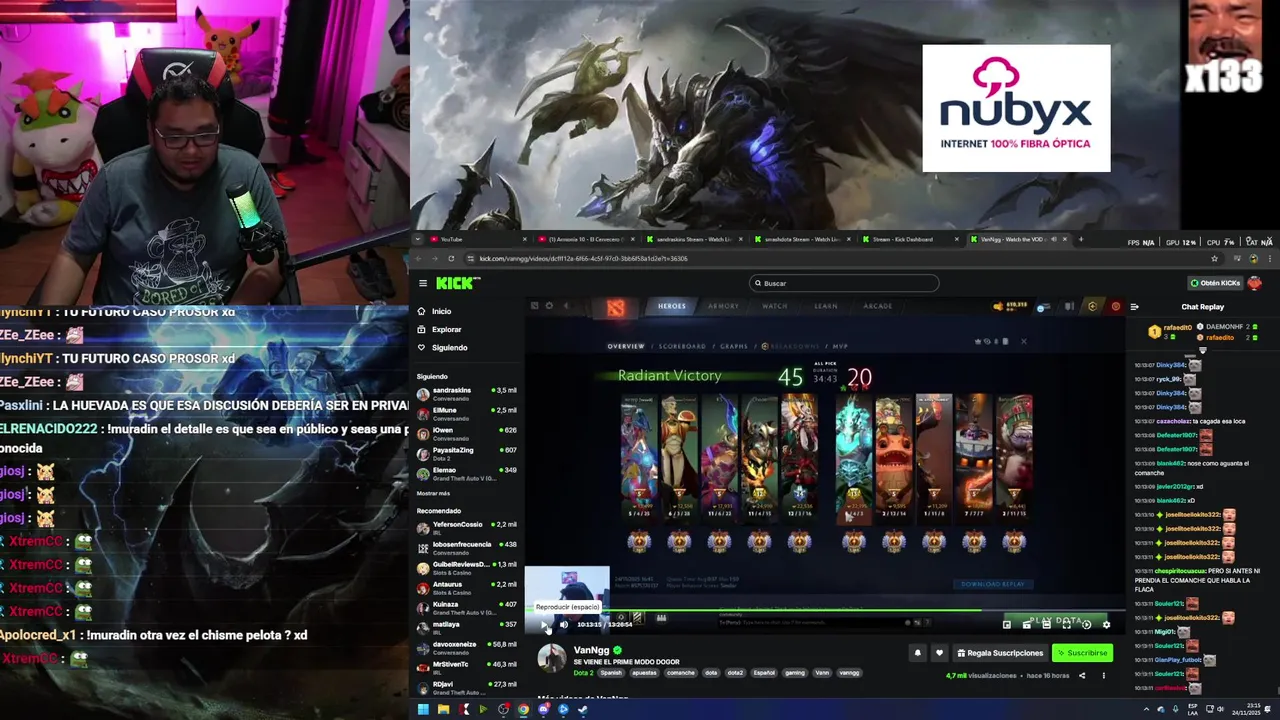
Task: Click the heart follow icon for VanNgg
Action: (x=939, y=653)
